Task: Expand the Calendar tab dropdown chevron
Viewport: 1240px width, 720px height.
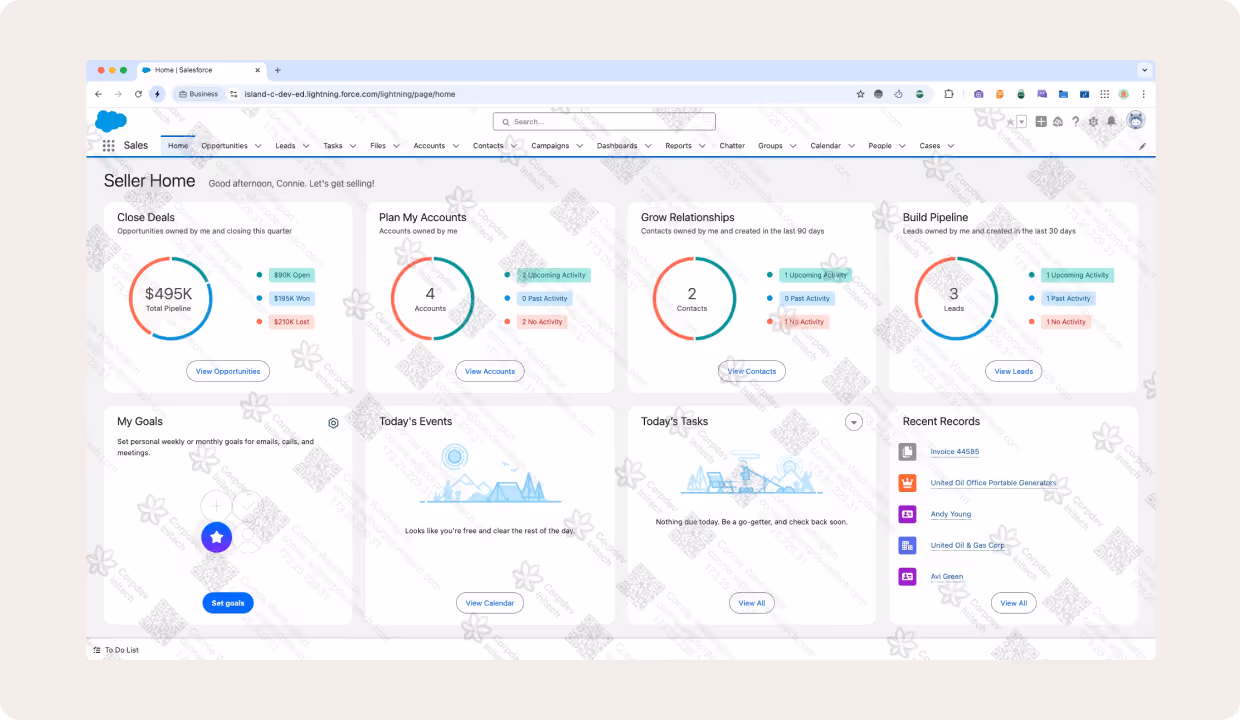Action: (850, 146)
